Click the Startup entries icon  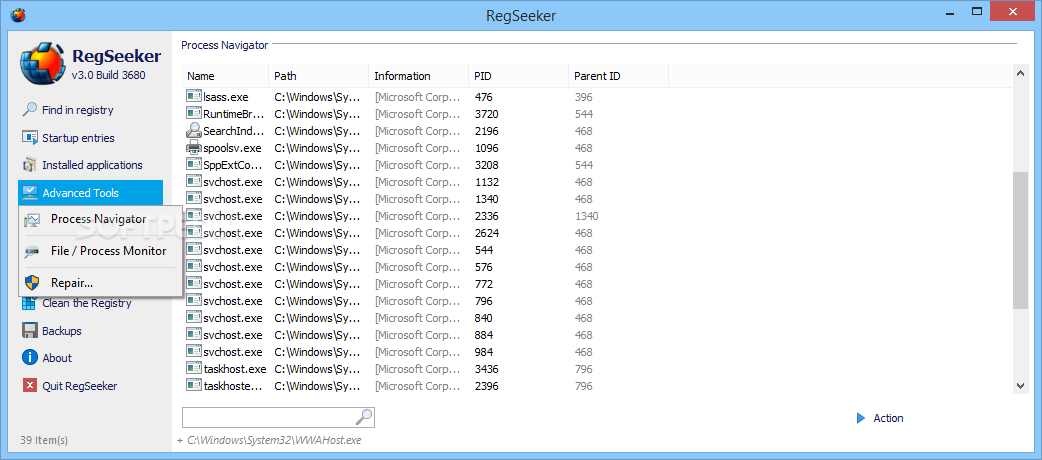(30, 138)
